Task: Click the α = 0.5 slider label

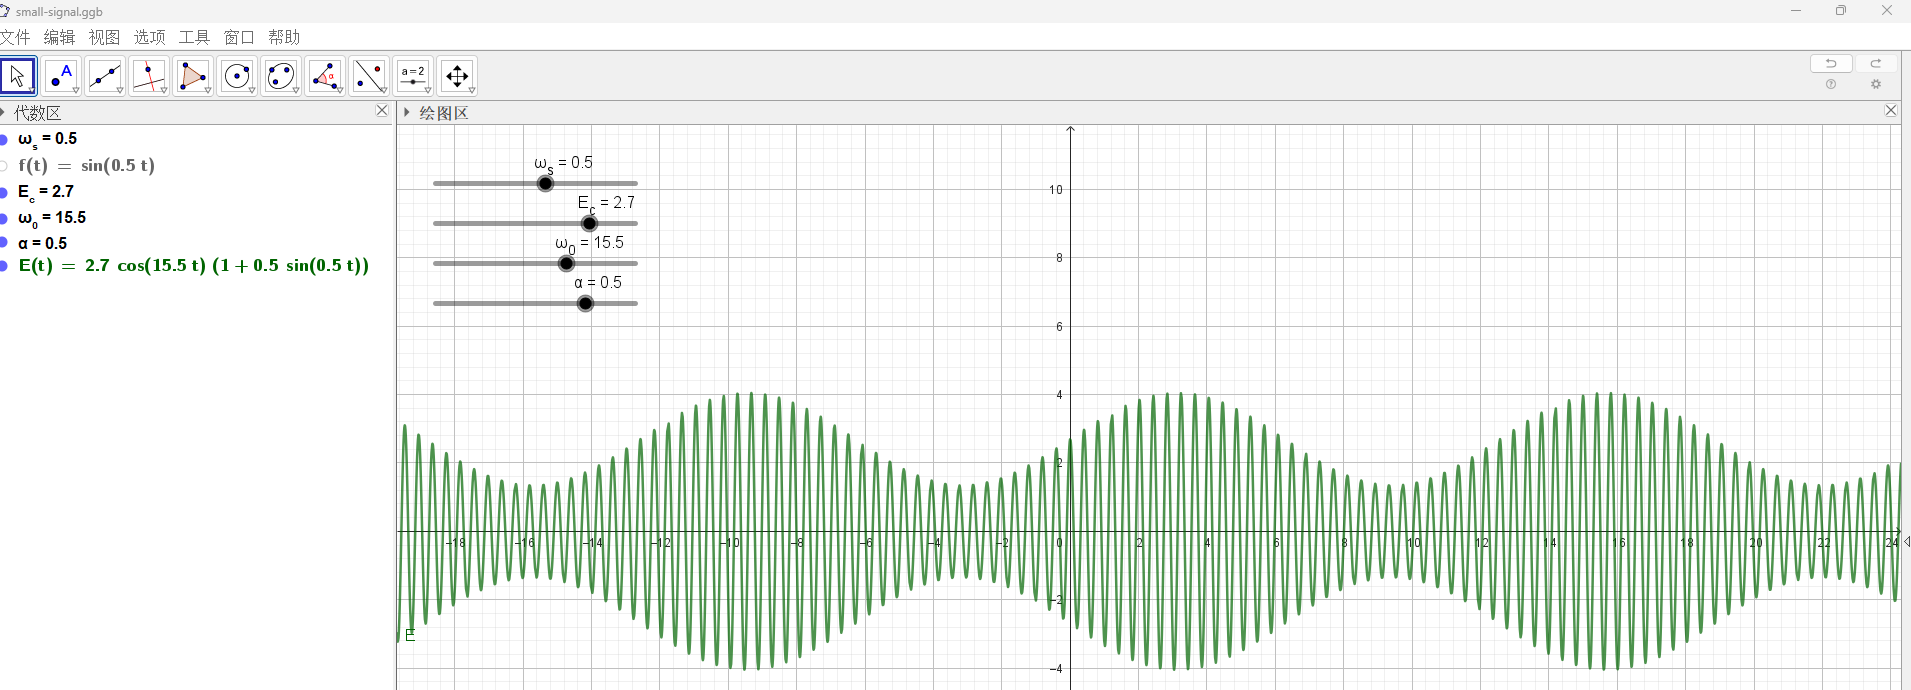Action: pos(598,283)
